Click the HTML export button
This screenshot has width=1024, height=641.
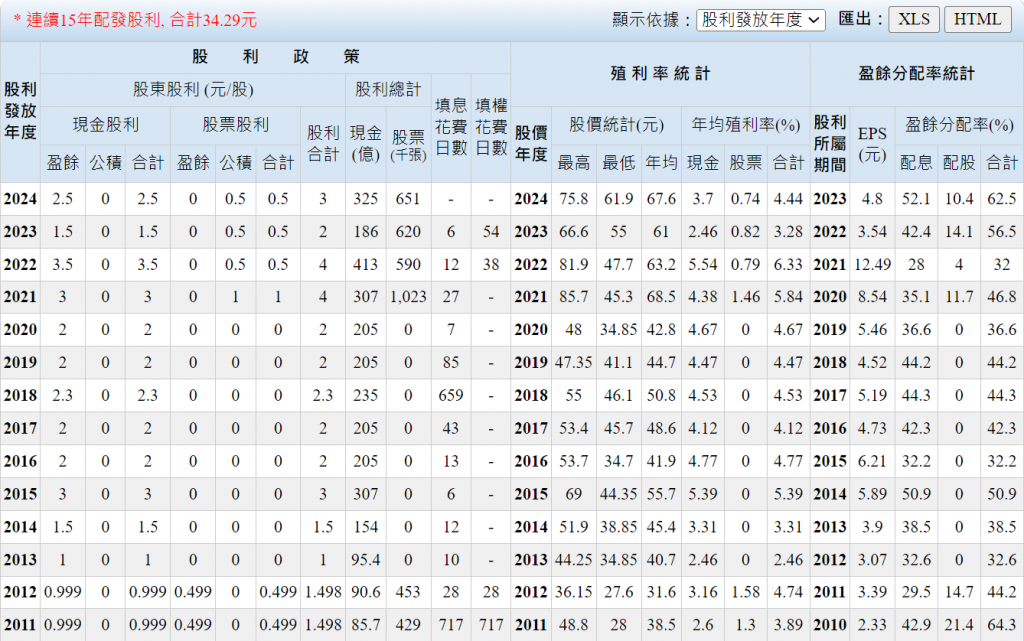[978, 19]
